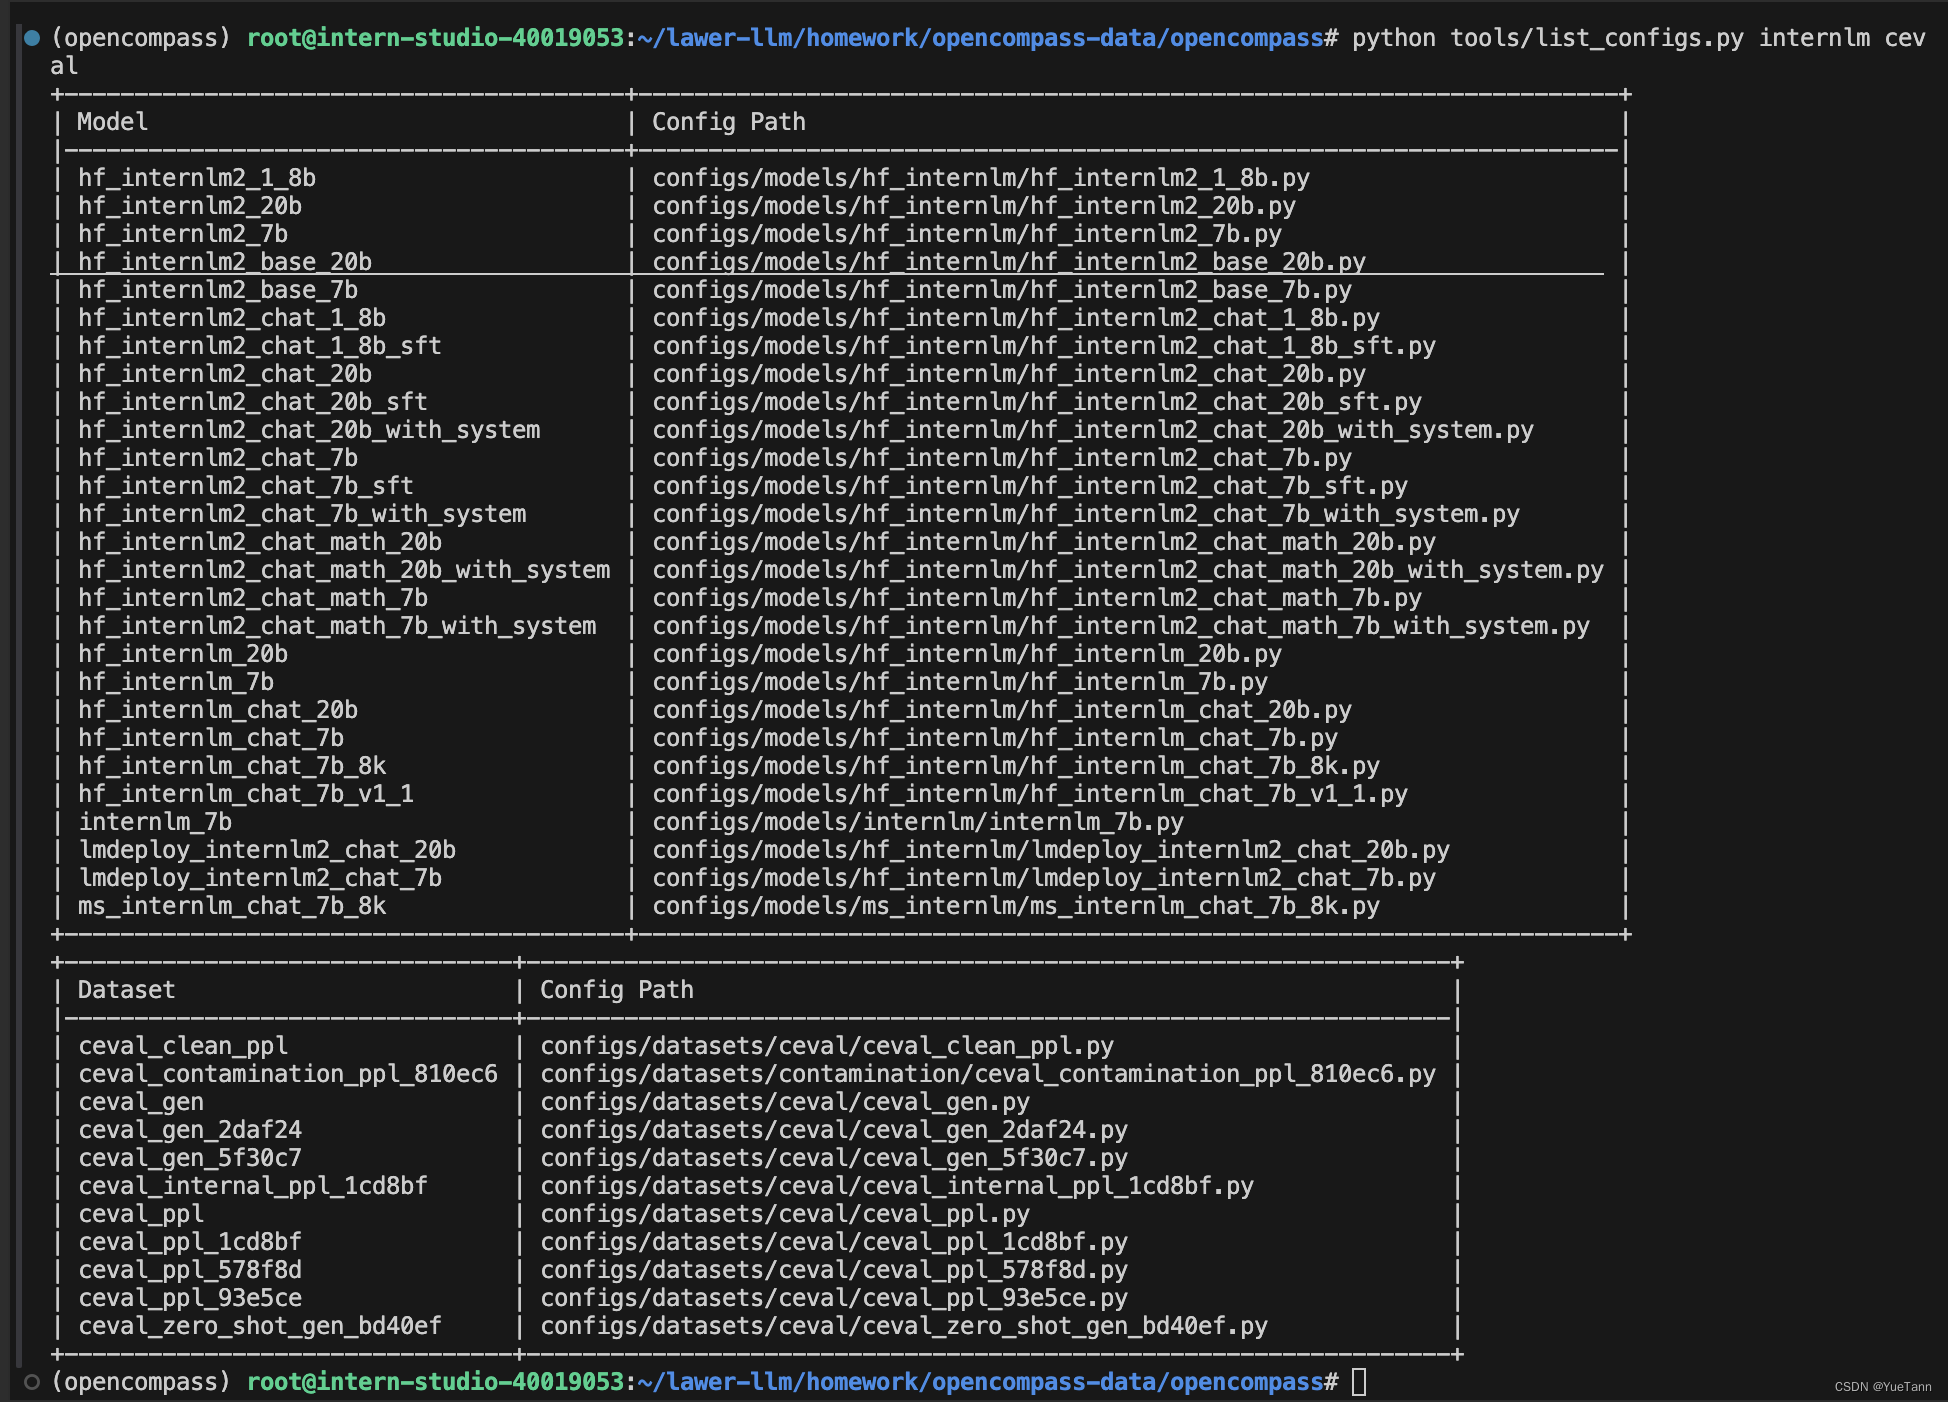Click model name 'hf_internlm2_chat_1_8b_sft'
The height and width of the screenshot is (1402, 1948).
260,346
